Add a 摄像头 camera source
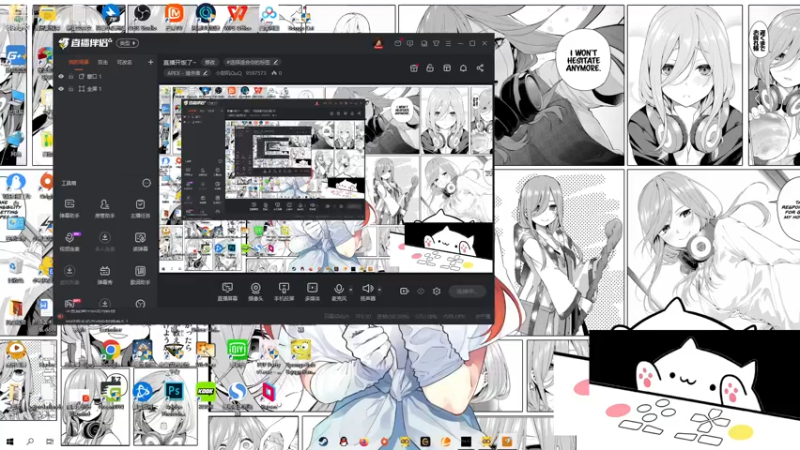Image resolution: width=800 pixels, height=450 pixels. click(256, 292)
